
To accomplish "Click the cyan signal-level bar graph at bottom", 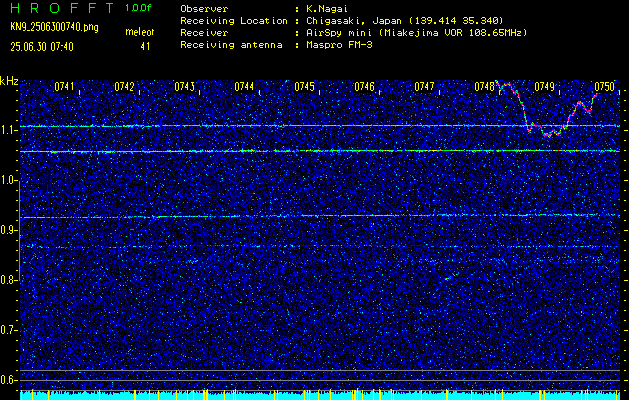I will pos(320,395).
